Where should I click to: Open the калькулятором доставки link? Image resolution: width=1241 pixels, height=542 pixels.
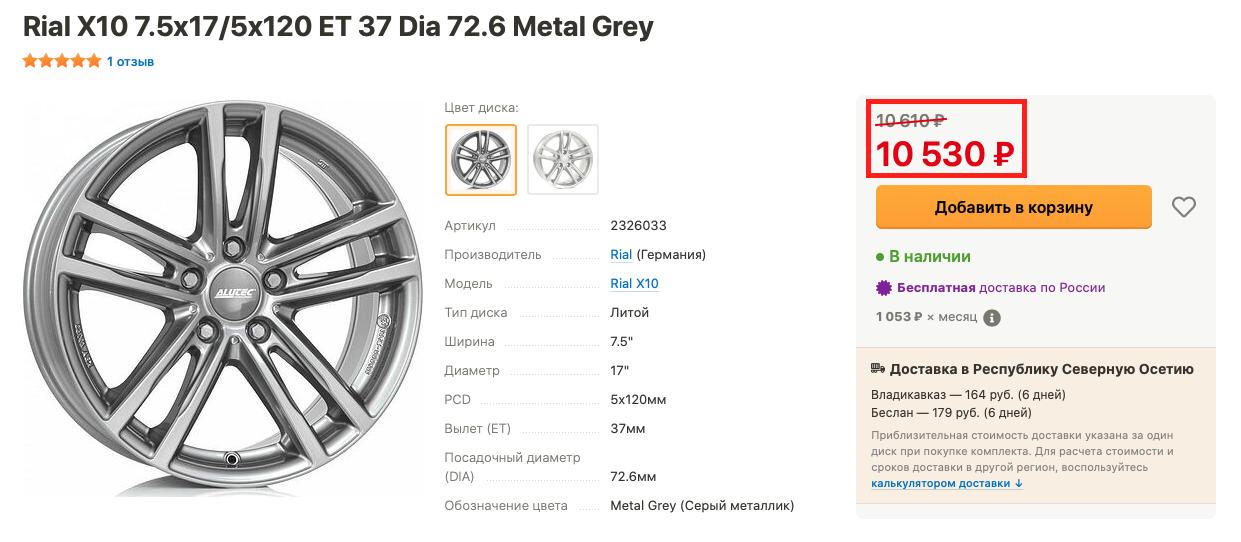(946, 483)
